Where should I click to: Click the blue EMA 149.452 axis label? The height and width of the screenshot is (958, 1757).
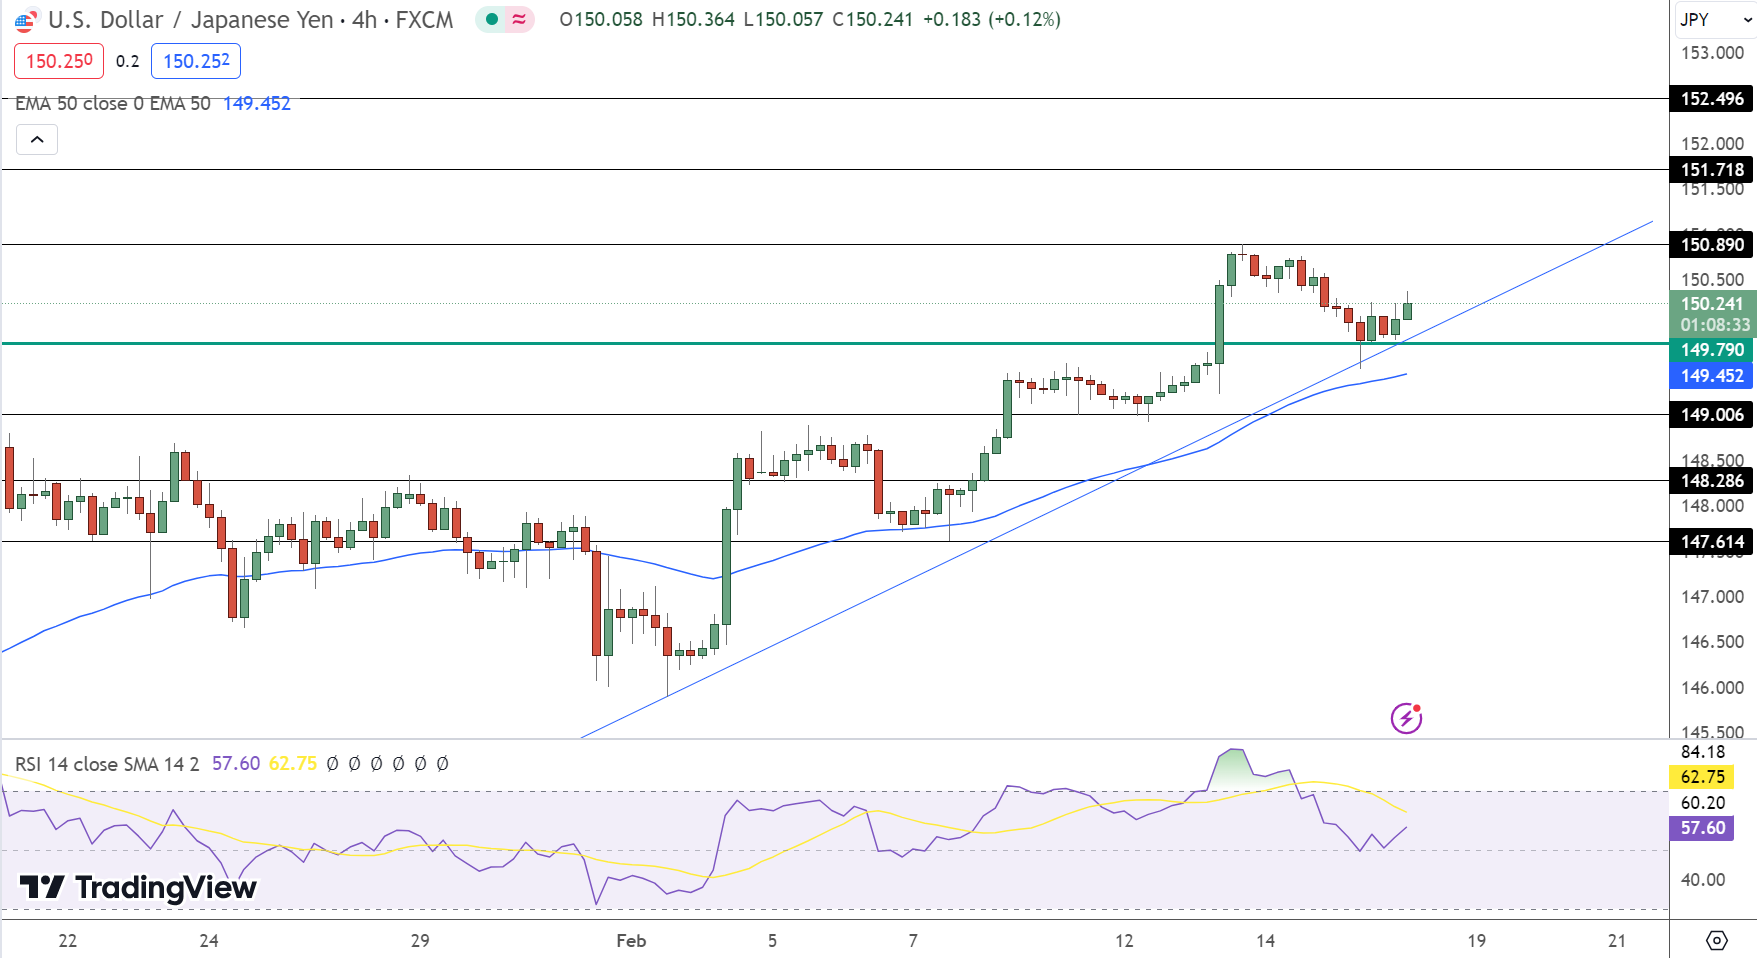point(1712,376)
